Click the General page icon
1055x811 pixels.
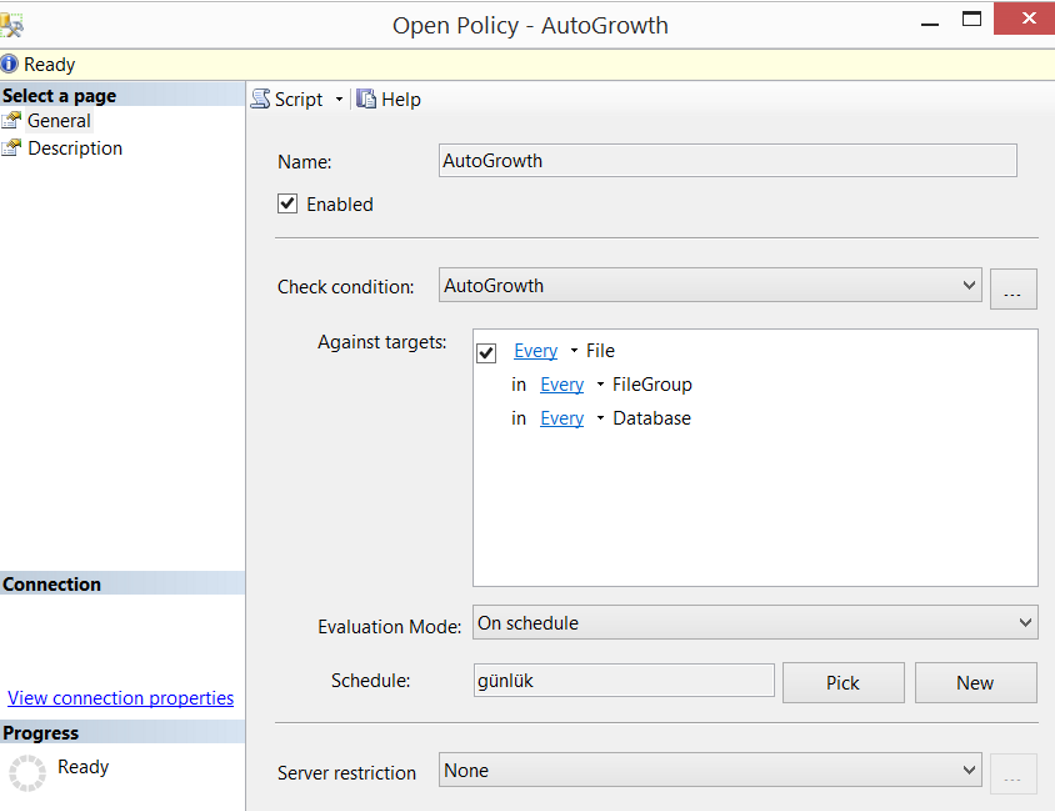coord(11,120)
